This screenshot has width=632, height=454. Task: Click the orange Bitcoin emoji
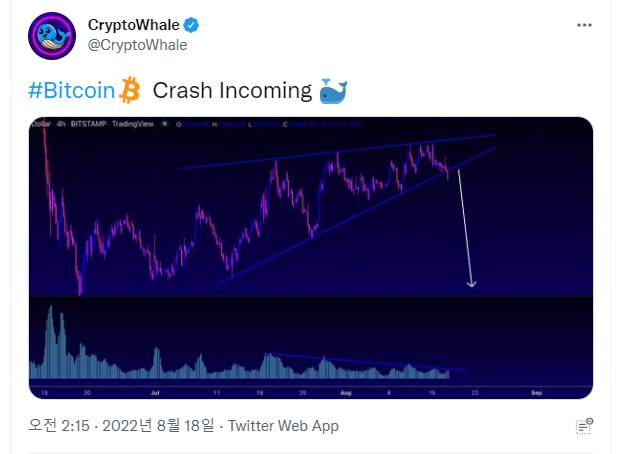pos(130,91)
